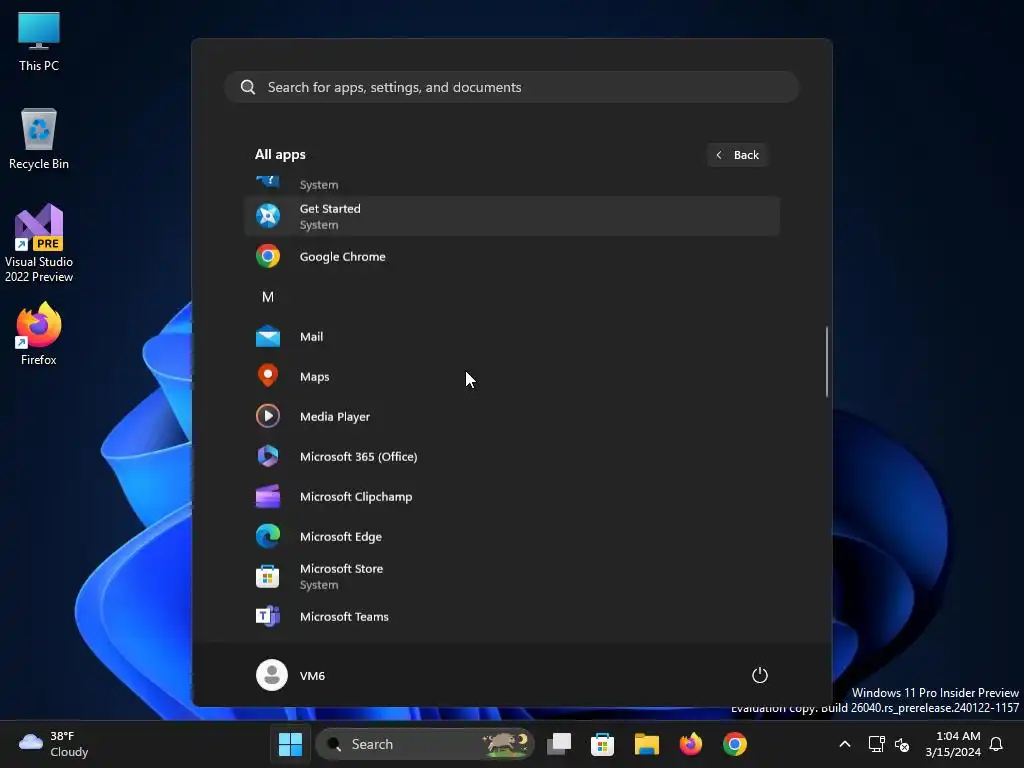Open the network status tray icon
Viewport: 1024px width, 768px height.
tap(876, 744)
